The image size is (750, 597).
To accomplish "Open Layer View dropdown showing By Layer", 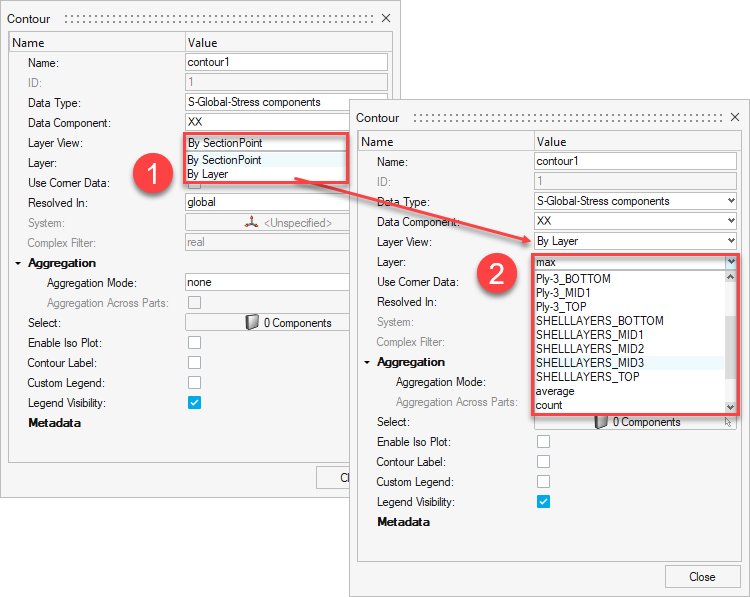I will (635, 241).
